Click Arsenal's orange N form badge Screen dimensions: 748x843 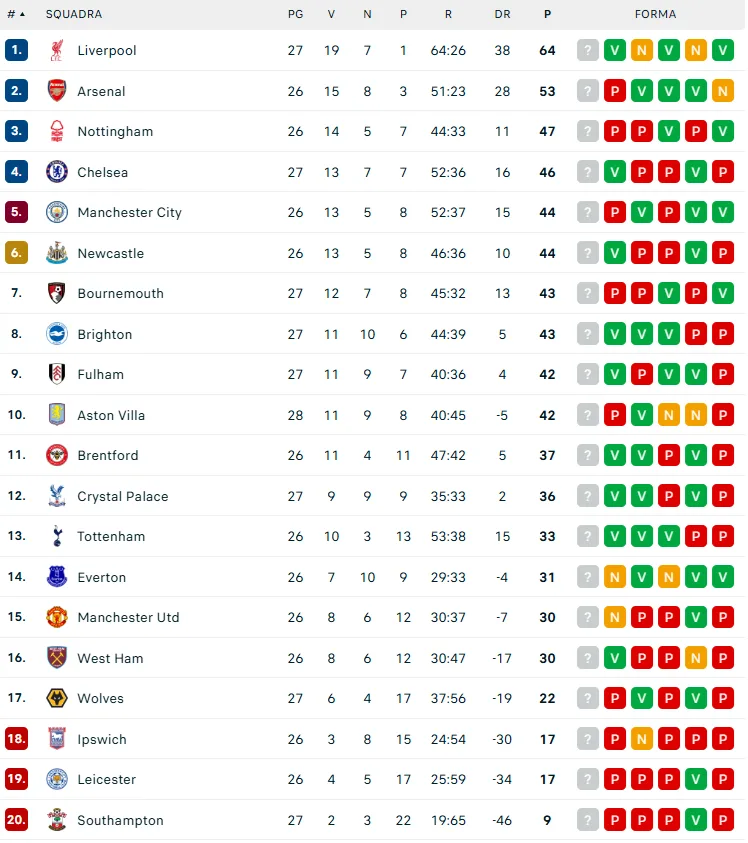coord(723,91)
